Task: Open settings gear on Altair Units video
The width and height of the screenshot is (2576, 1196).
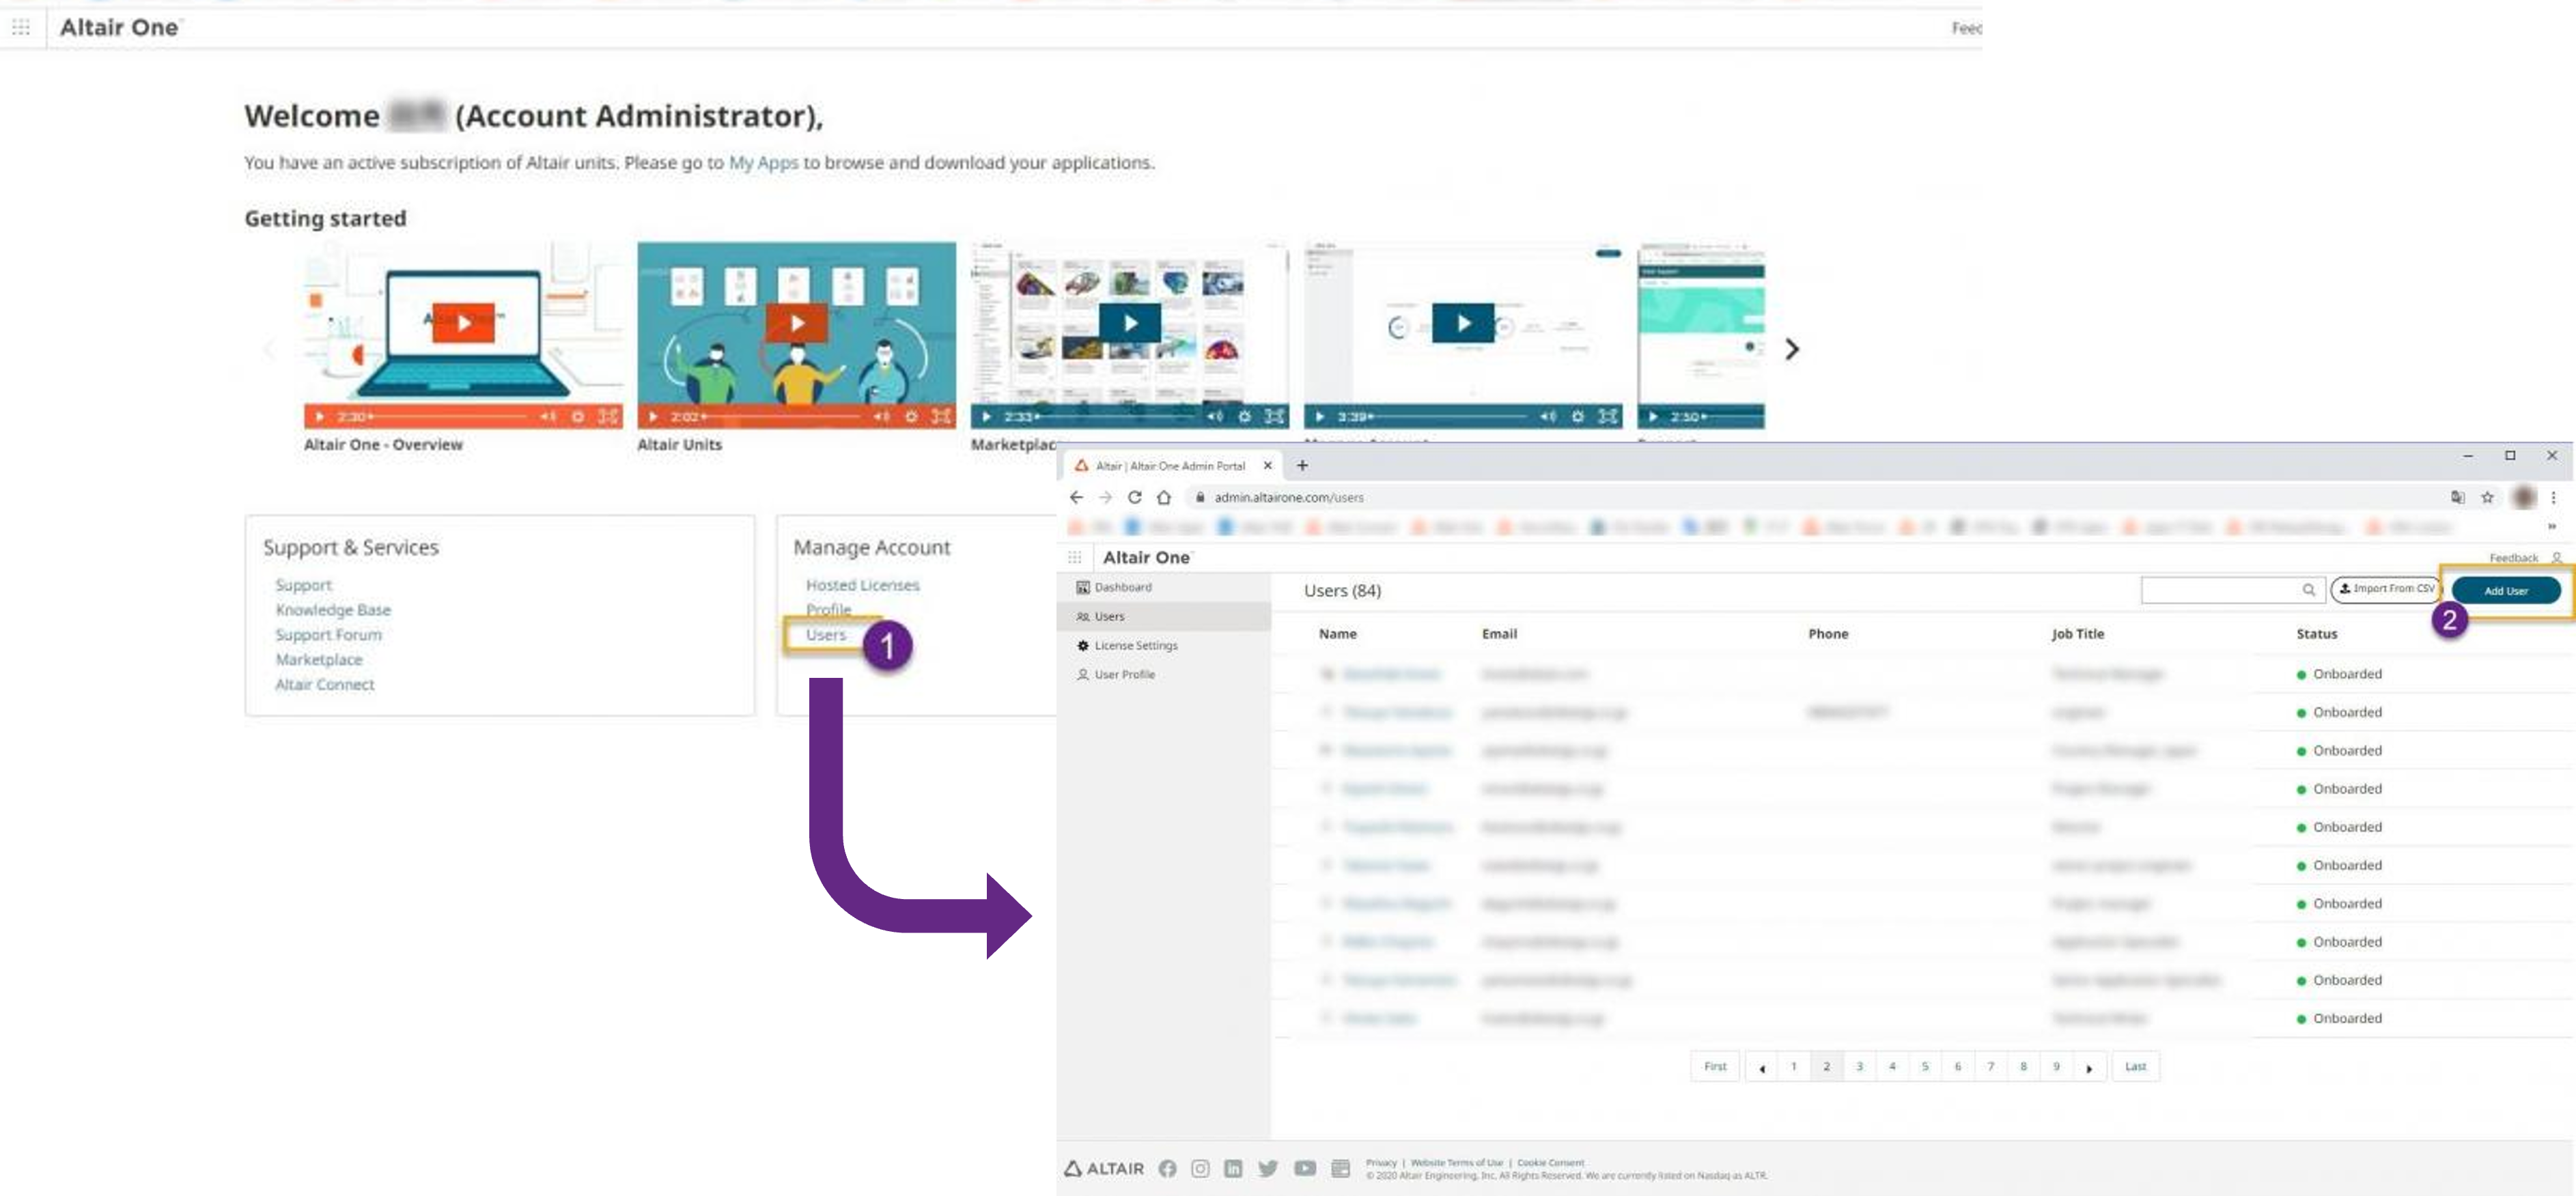Action: (911, 416)
